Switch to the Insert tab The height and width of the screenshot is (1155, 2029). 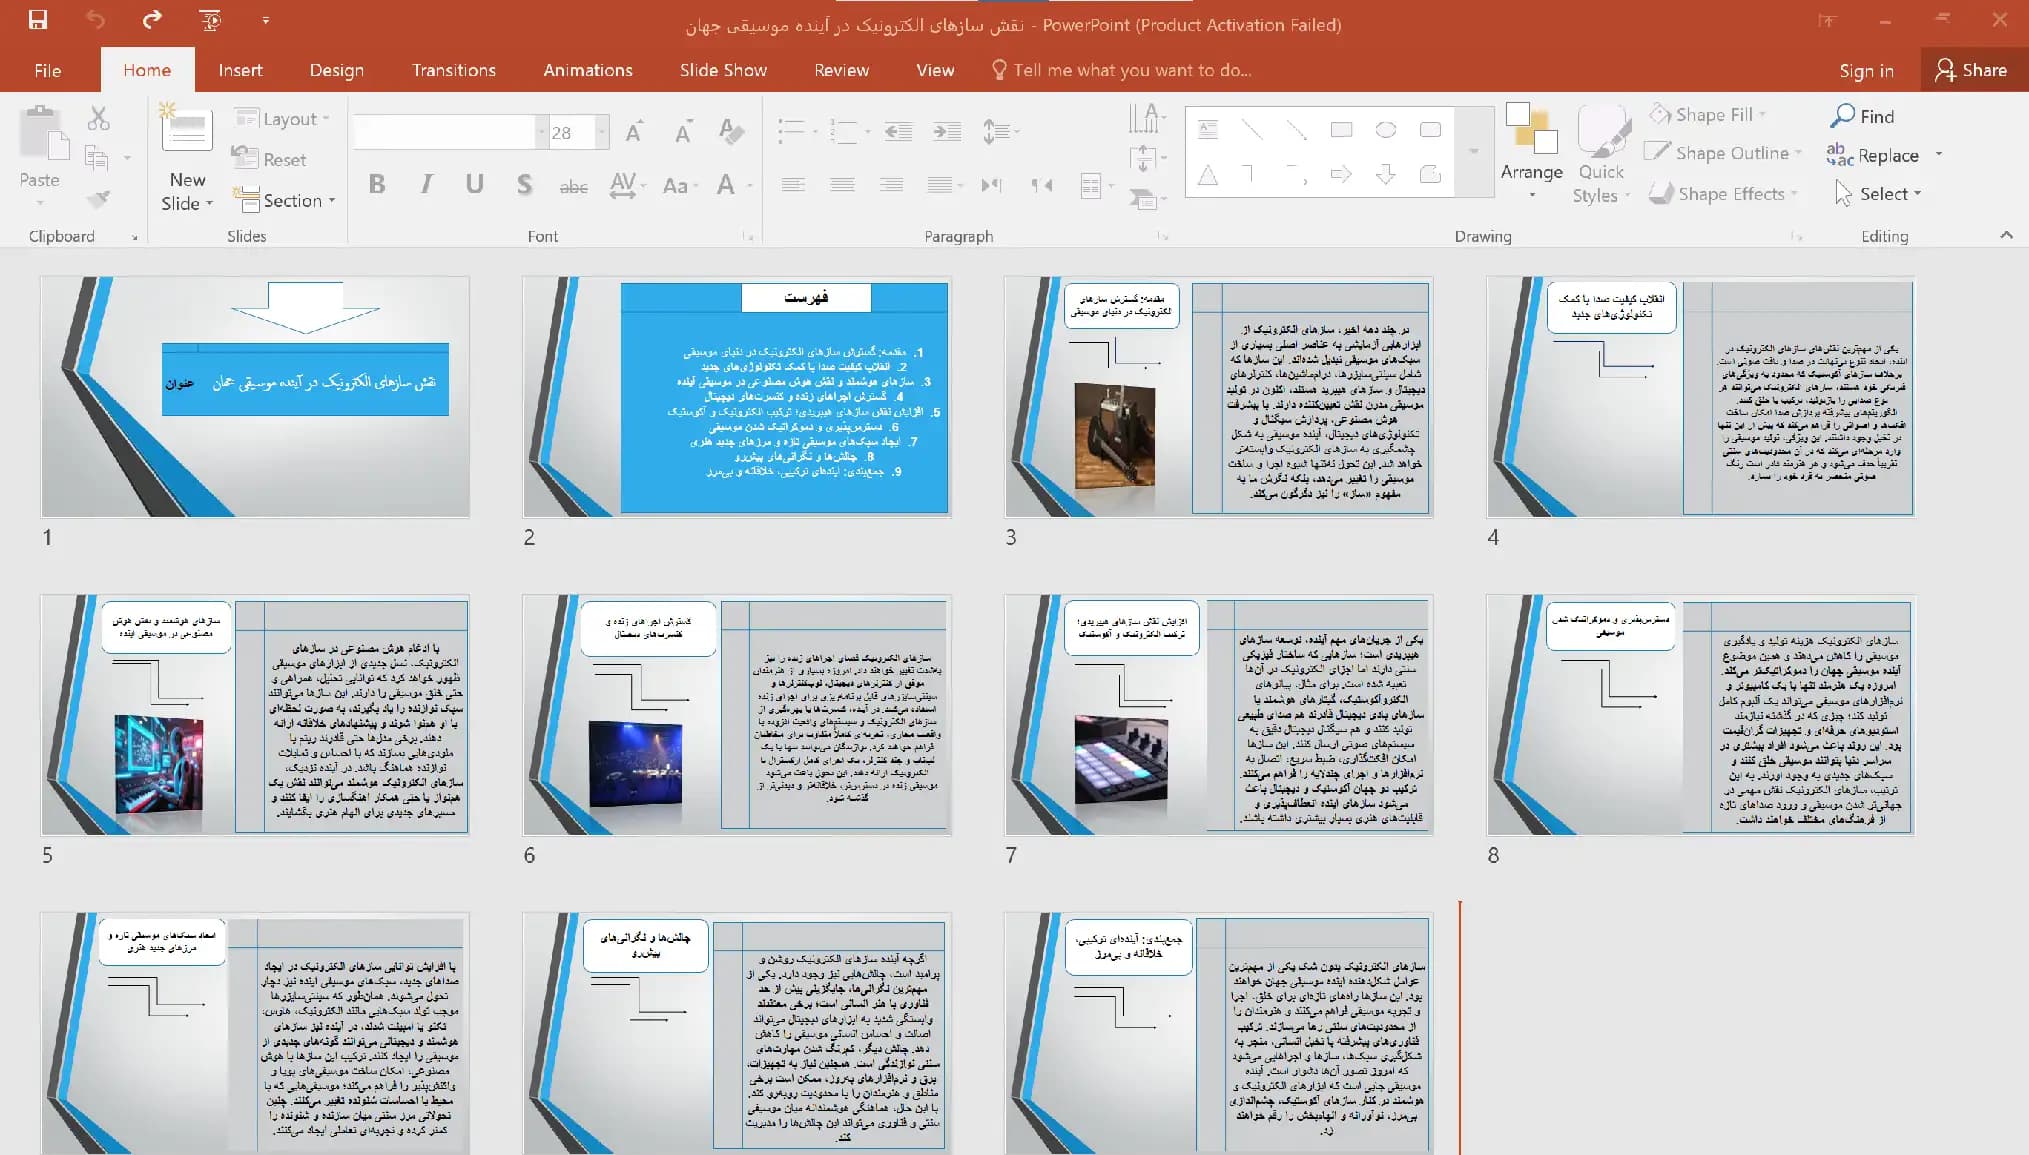click(x=240, y=70)
